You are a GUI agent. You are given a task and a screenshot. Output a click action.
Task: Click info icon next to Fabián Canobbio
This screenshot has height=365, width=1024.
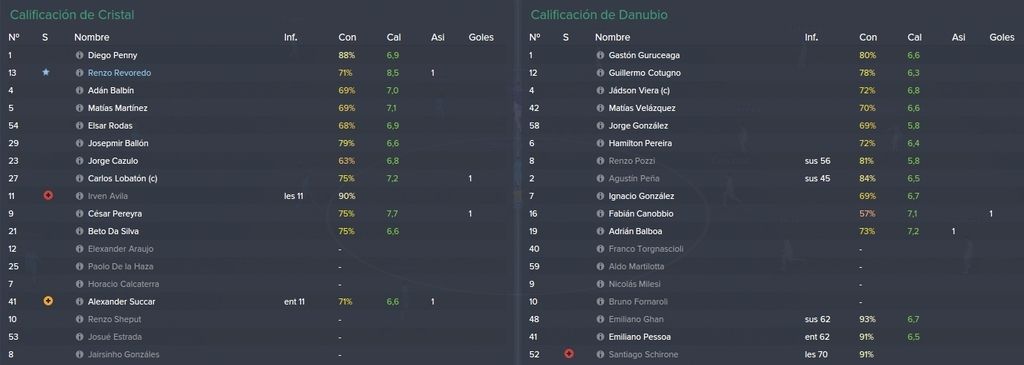click(600, 214)
